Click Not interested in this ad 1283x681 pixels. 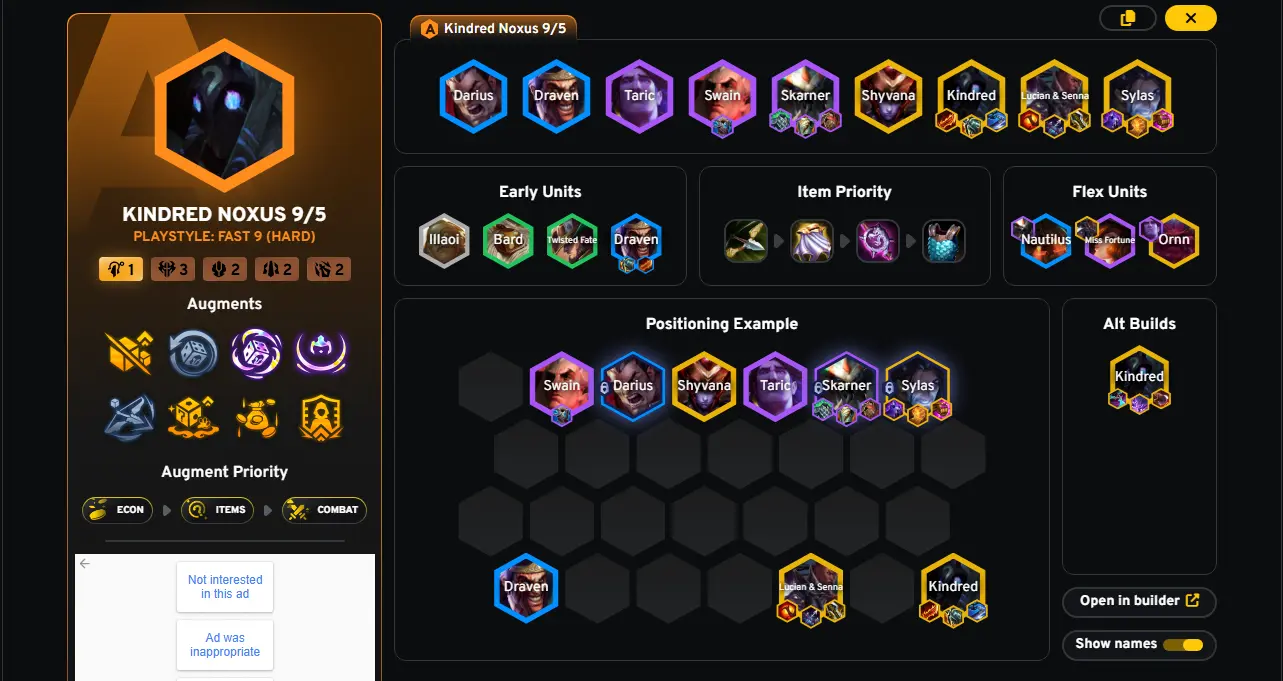coord(225,587)
